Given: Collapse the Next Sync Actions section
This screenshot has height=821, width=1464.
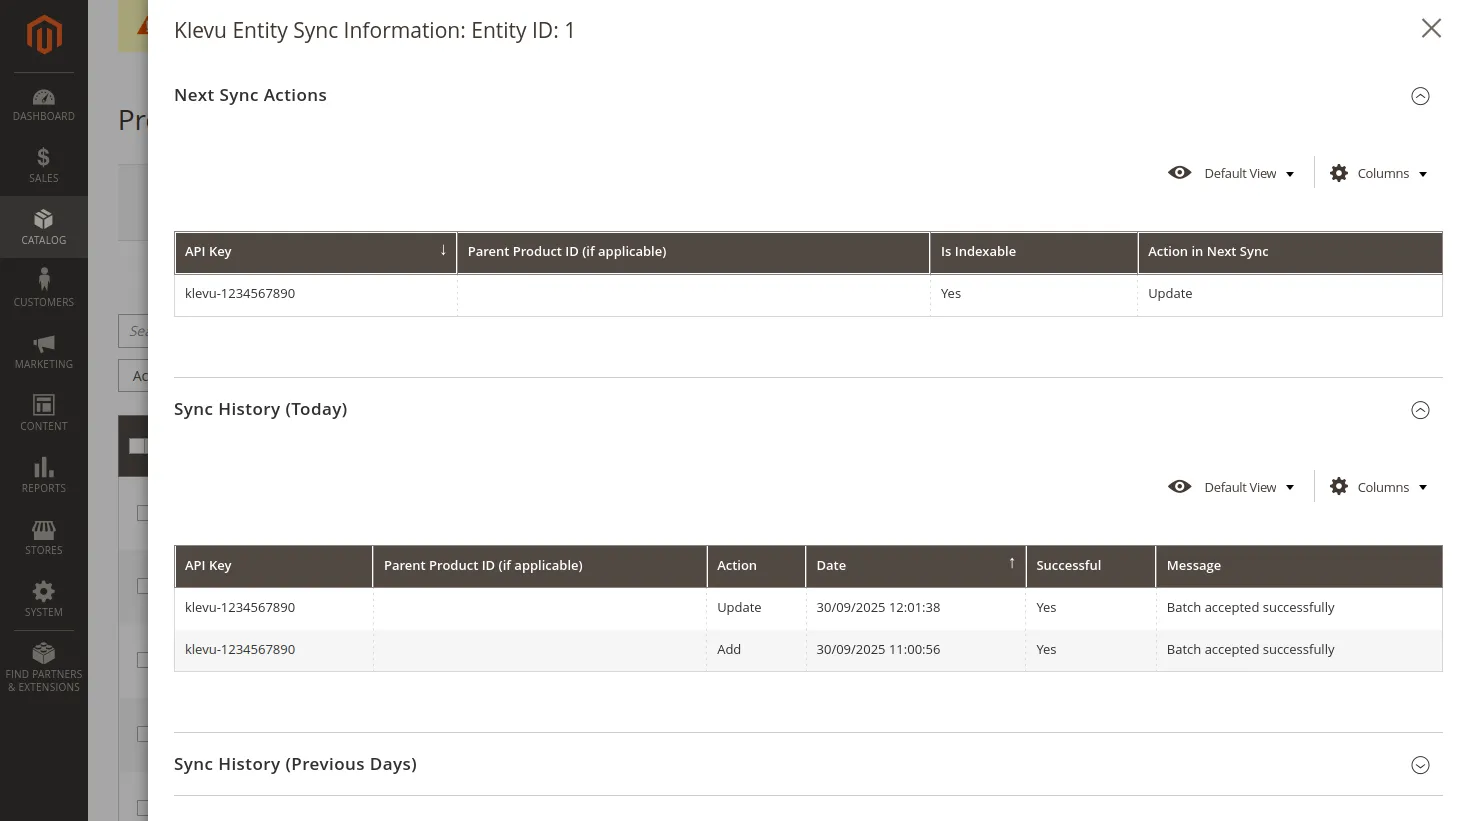Looking at the screenshot, I should click(1420, 96).
